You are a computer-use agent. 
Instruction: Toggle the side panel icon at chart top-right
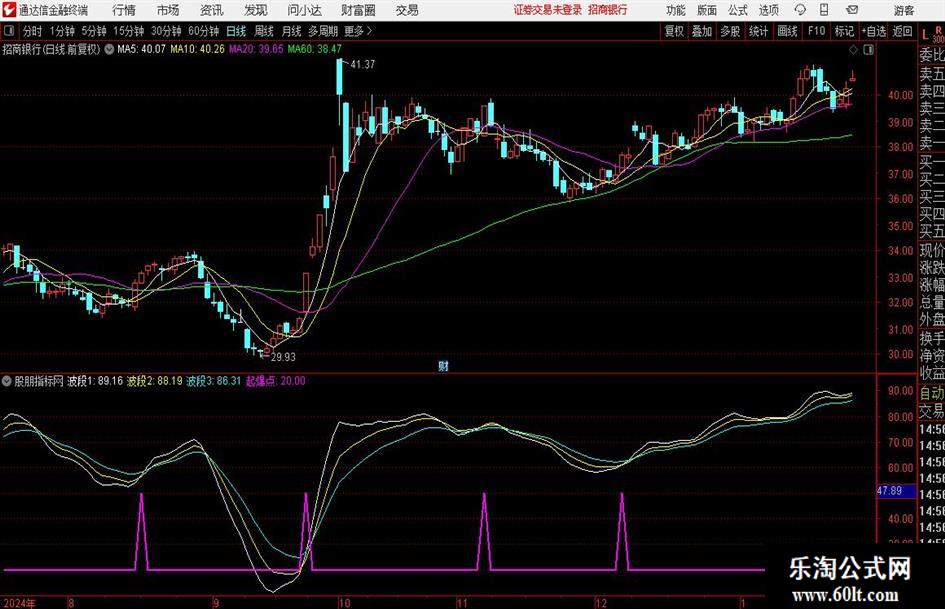[x=868, y=50]
